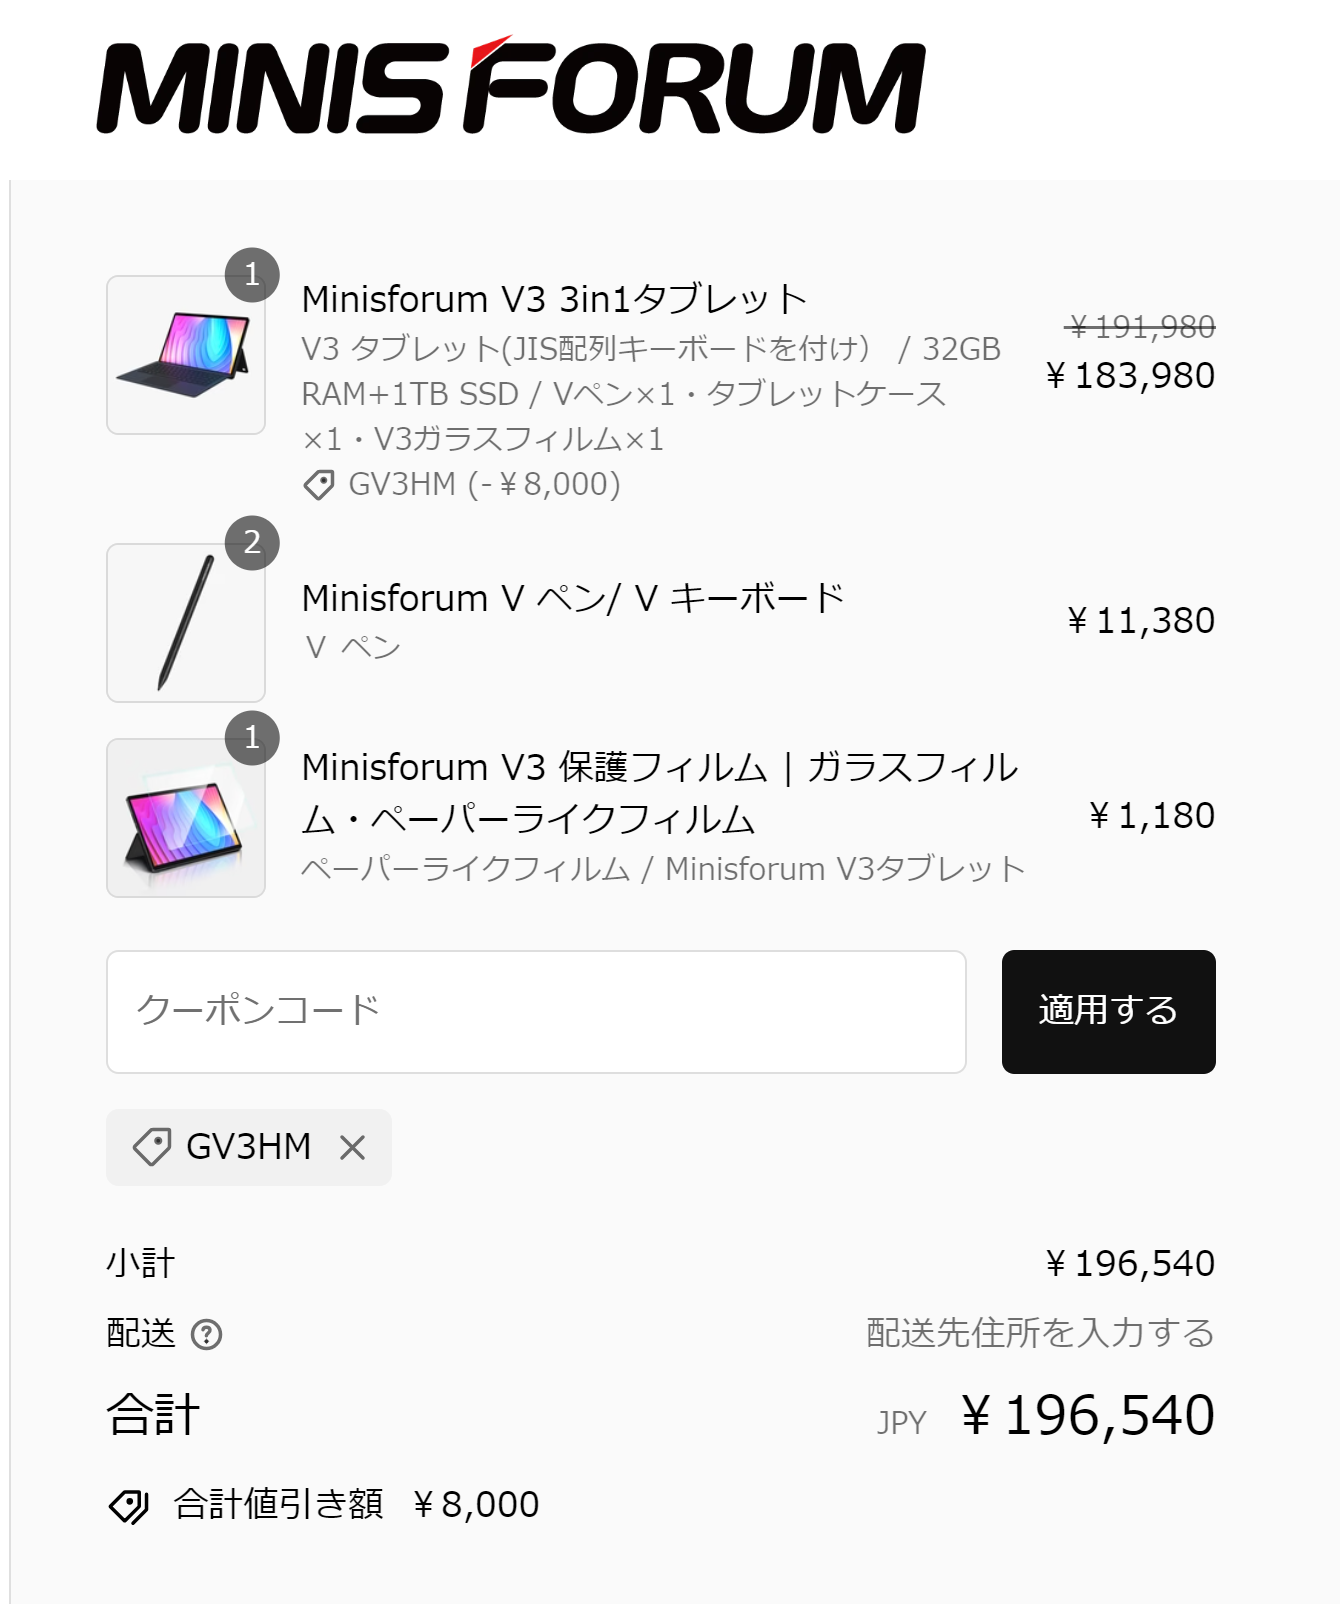Click the quantity badge on V pen
The image size is (1340, 1604).
[252, 543]
